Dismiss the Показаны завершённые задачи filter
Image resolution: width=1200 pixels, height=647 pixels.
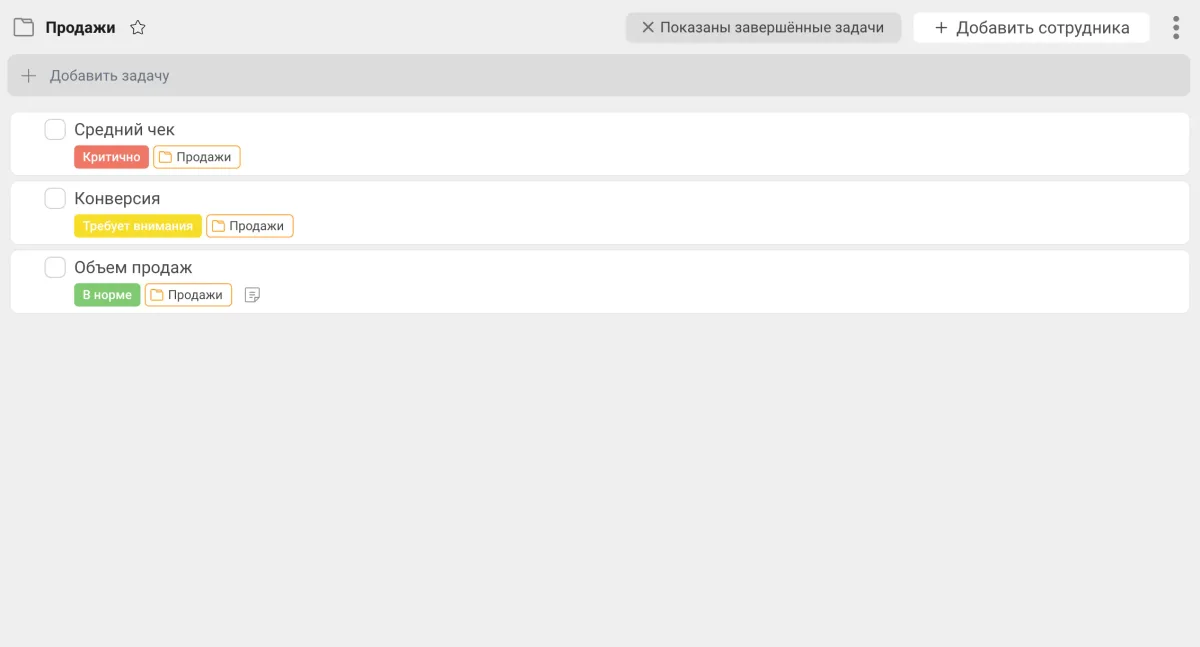click(x=648, y=28)
